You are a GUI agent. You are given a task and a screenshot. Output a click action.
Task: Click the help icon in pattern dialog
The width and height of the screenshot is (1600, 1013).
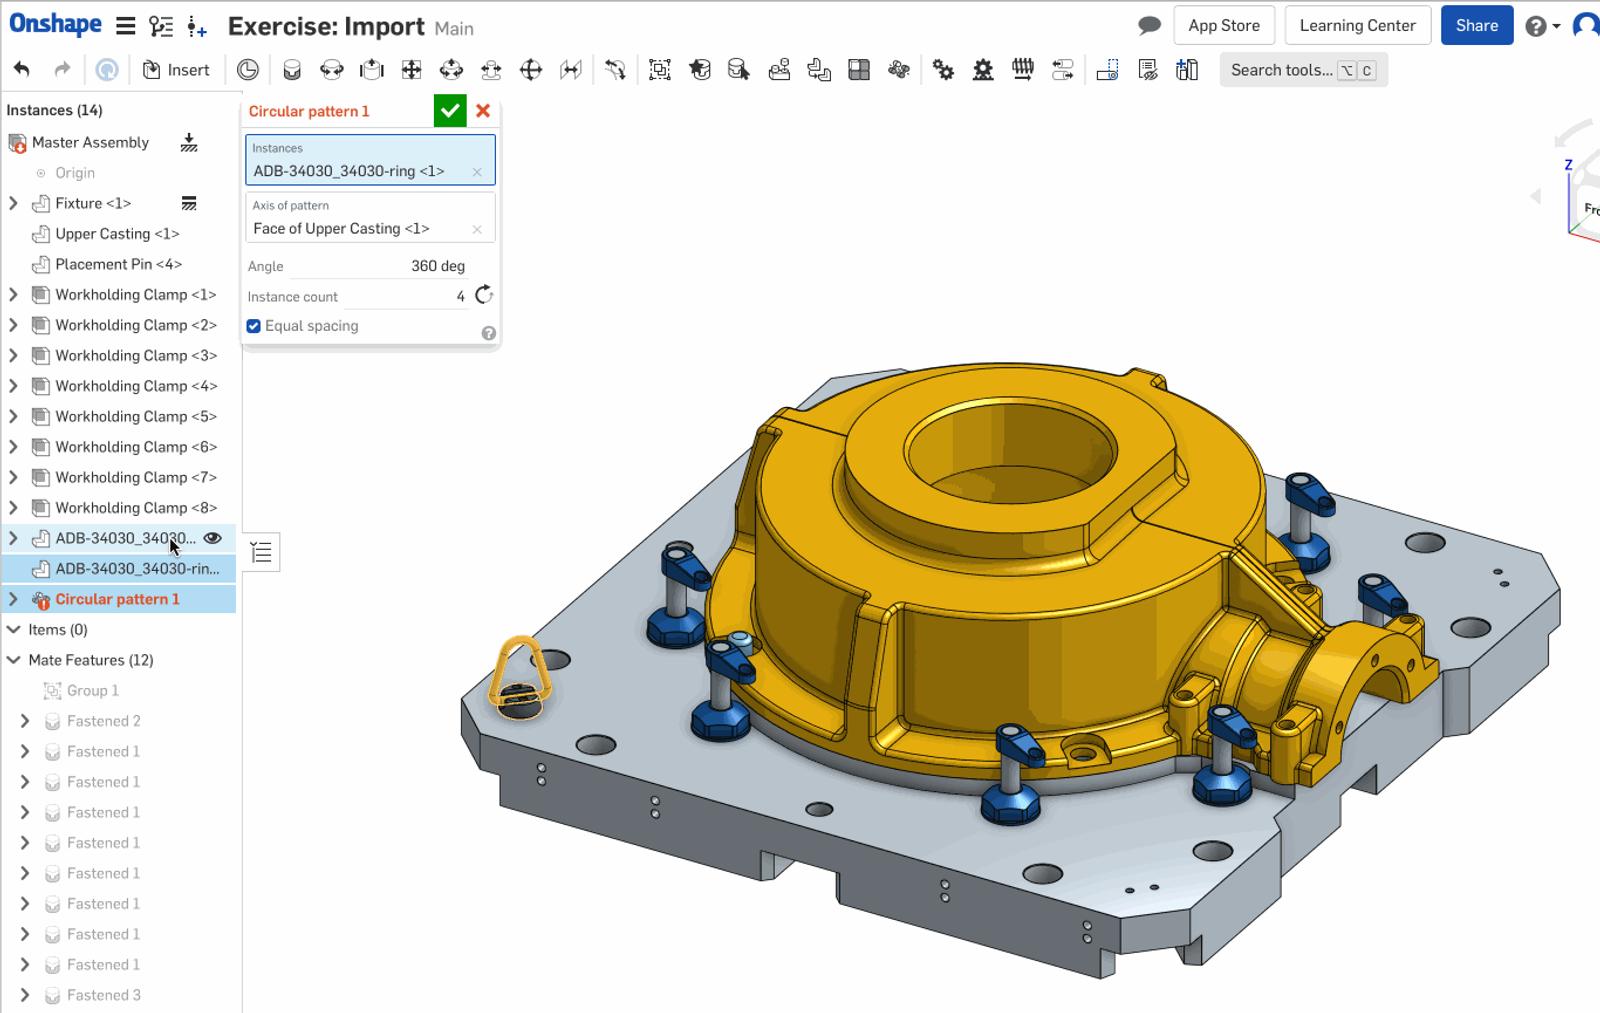tap(488, 333)
